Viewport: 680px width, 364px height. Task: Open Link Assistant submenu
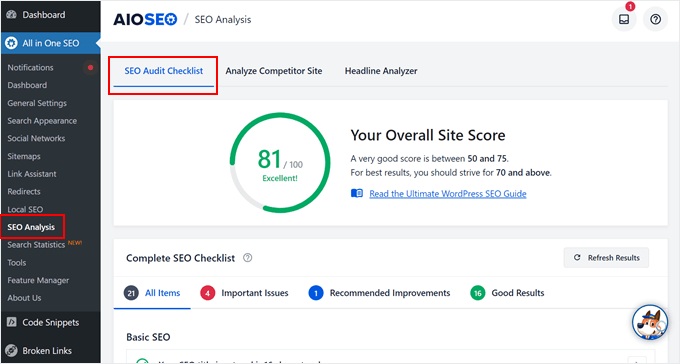click(32, 174)
